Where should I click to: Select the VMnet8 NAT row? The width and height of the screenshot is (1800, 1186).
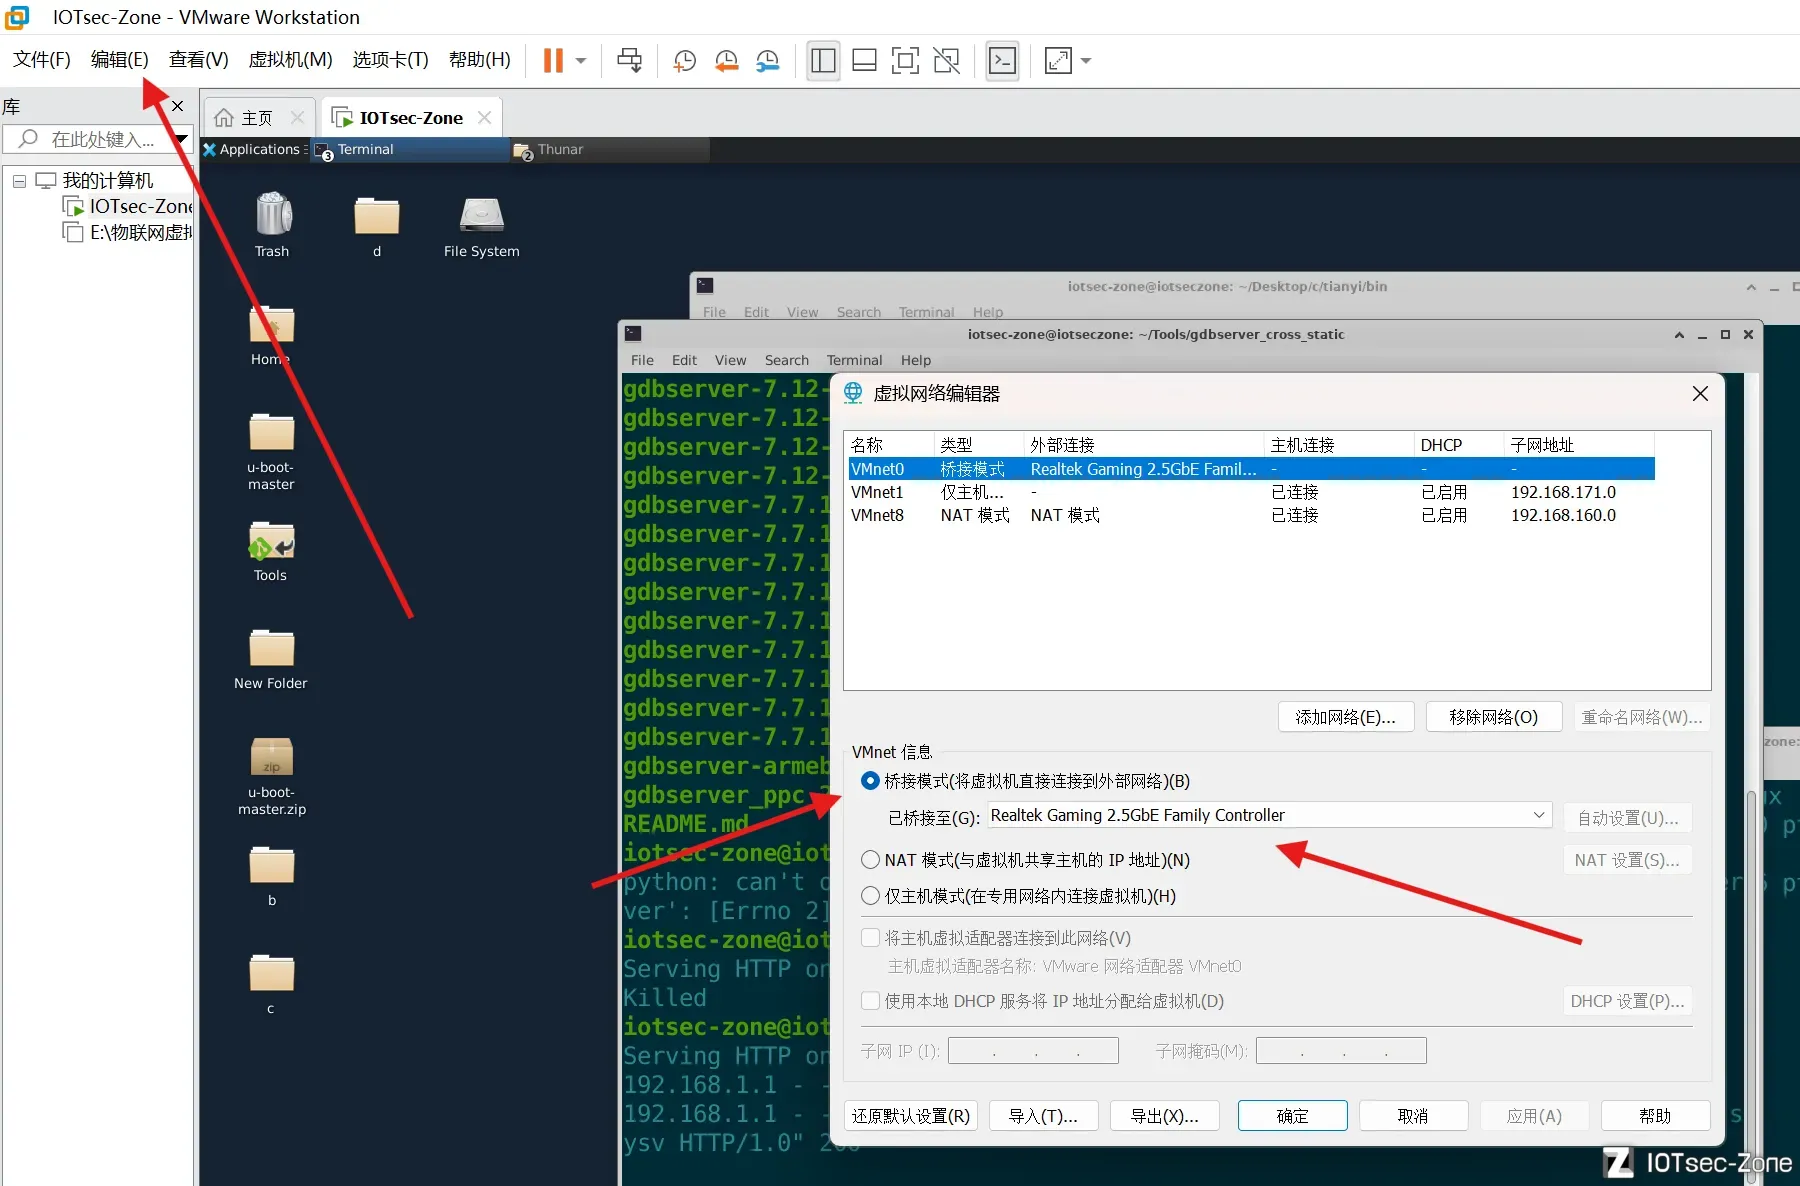(1250, 515)
